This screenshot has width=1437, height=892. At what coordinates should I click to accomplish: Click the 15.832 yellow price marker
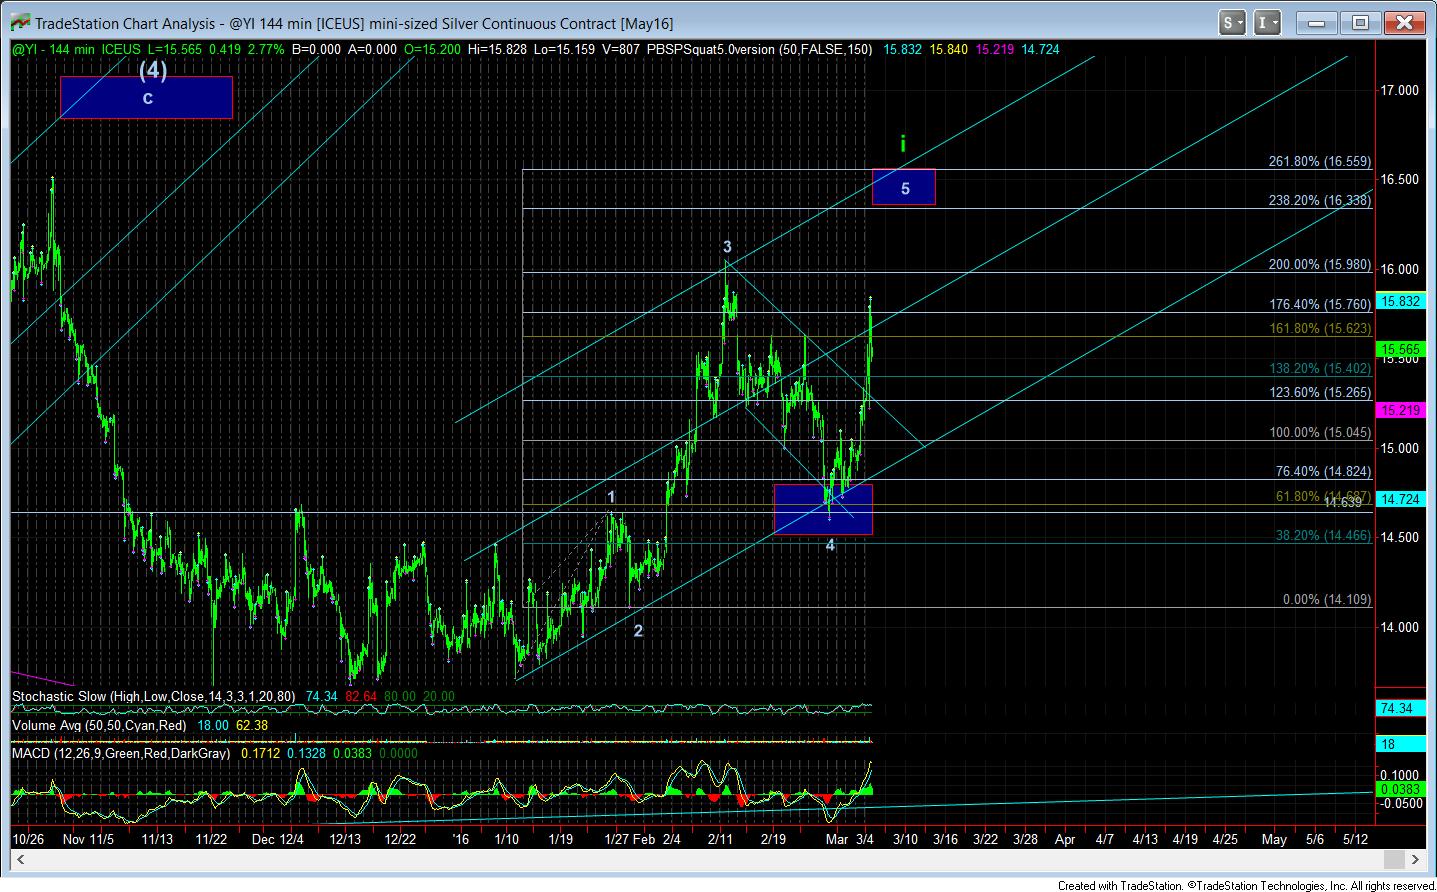(1401, 300)
